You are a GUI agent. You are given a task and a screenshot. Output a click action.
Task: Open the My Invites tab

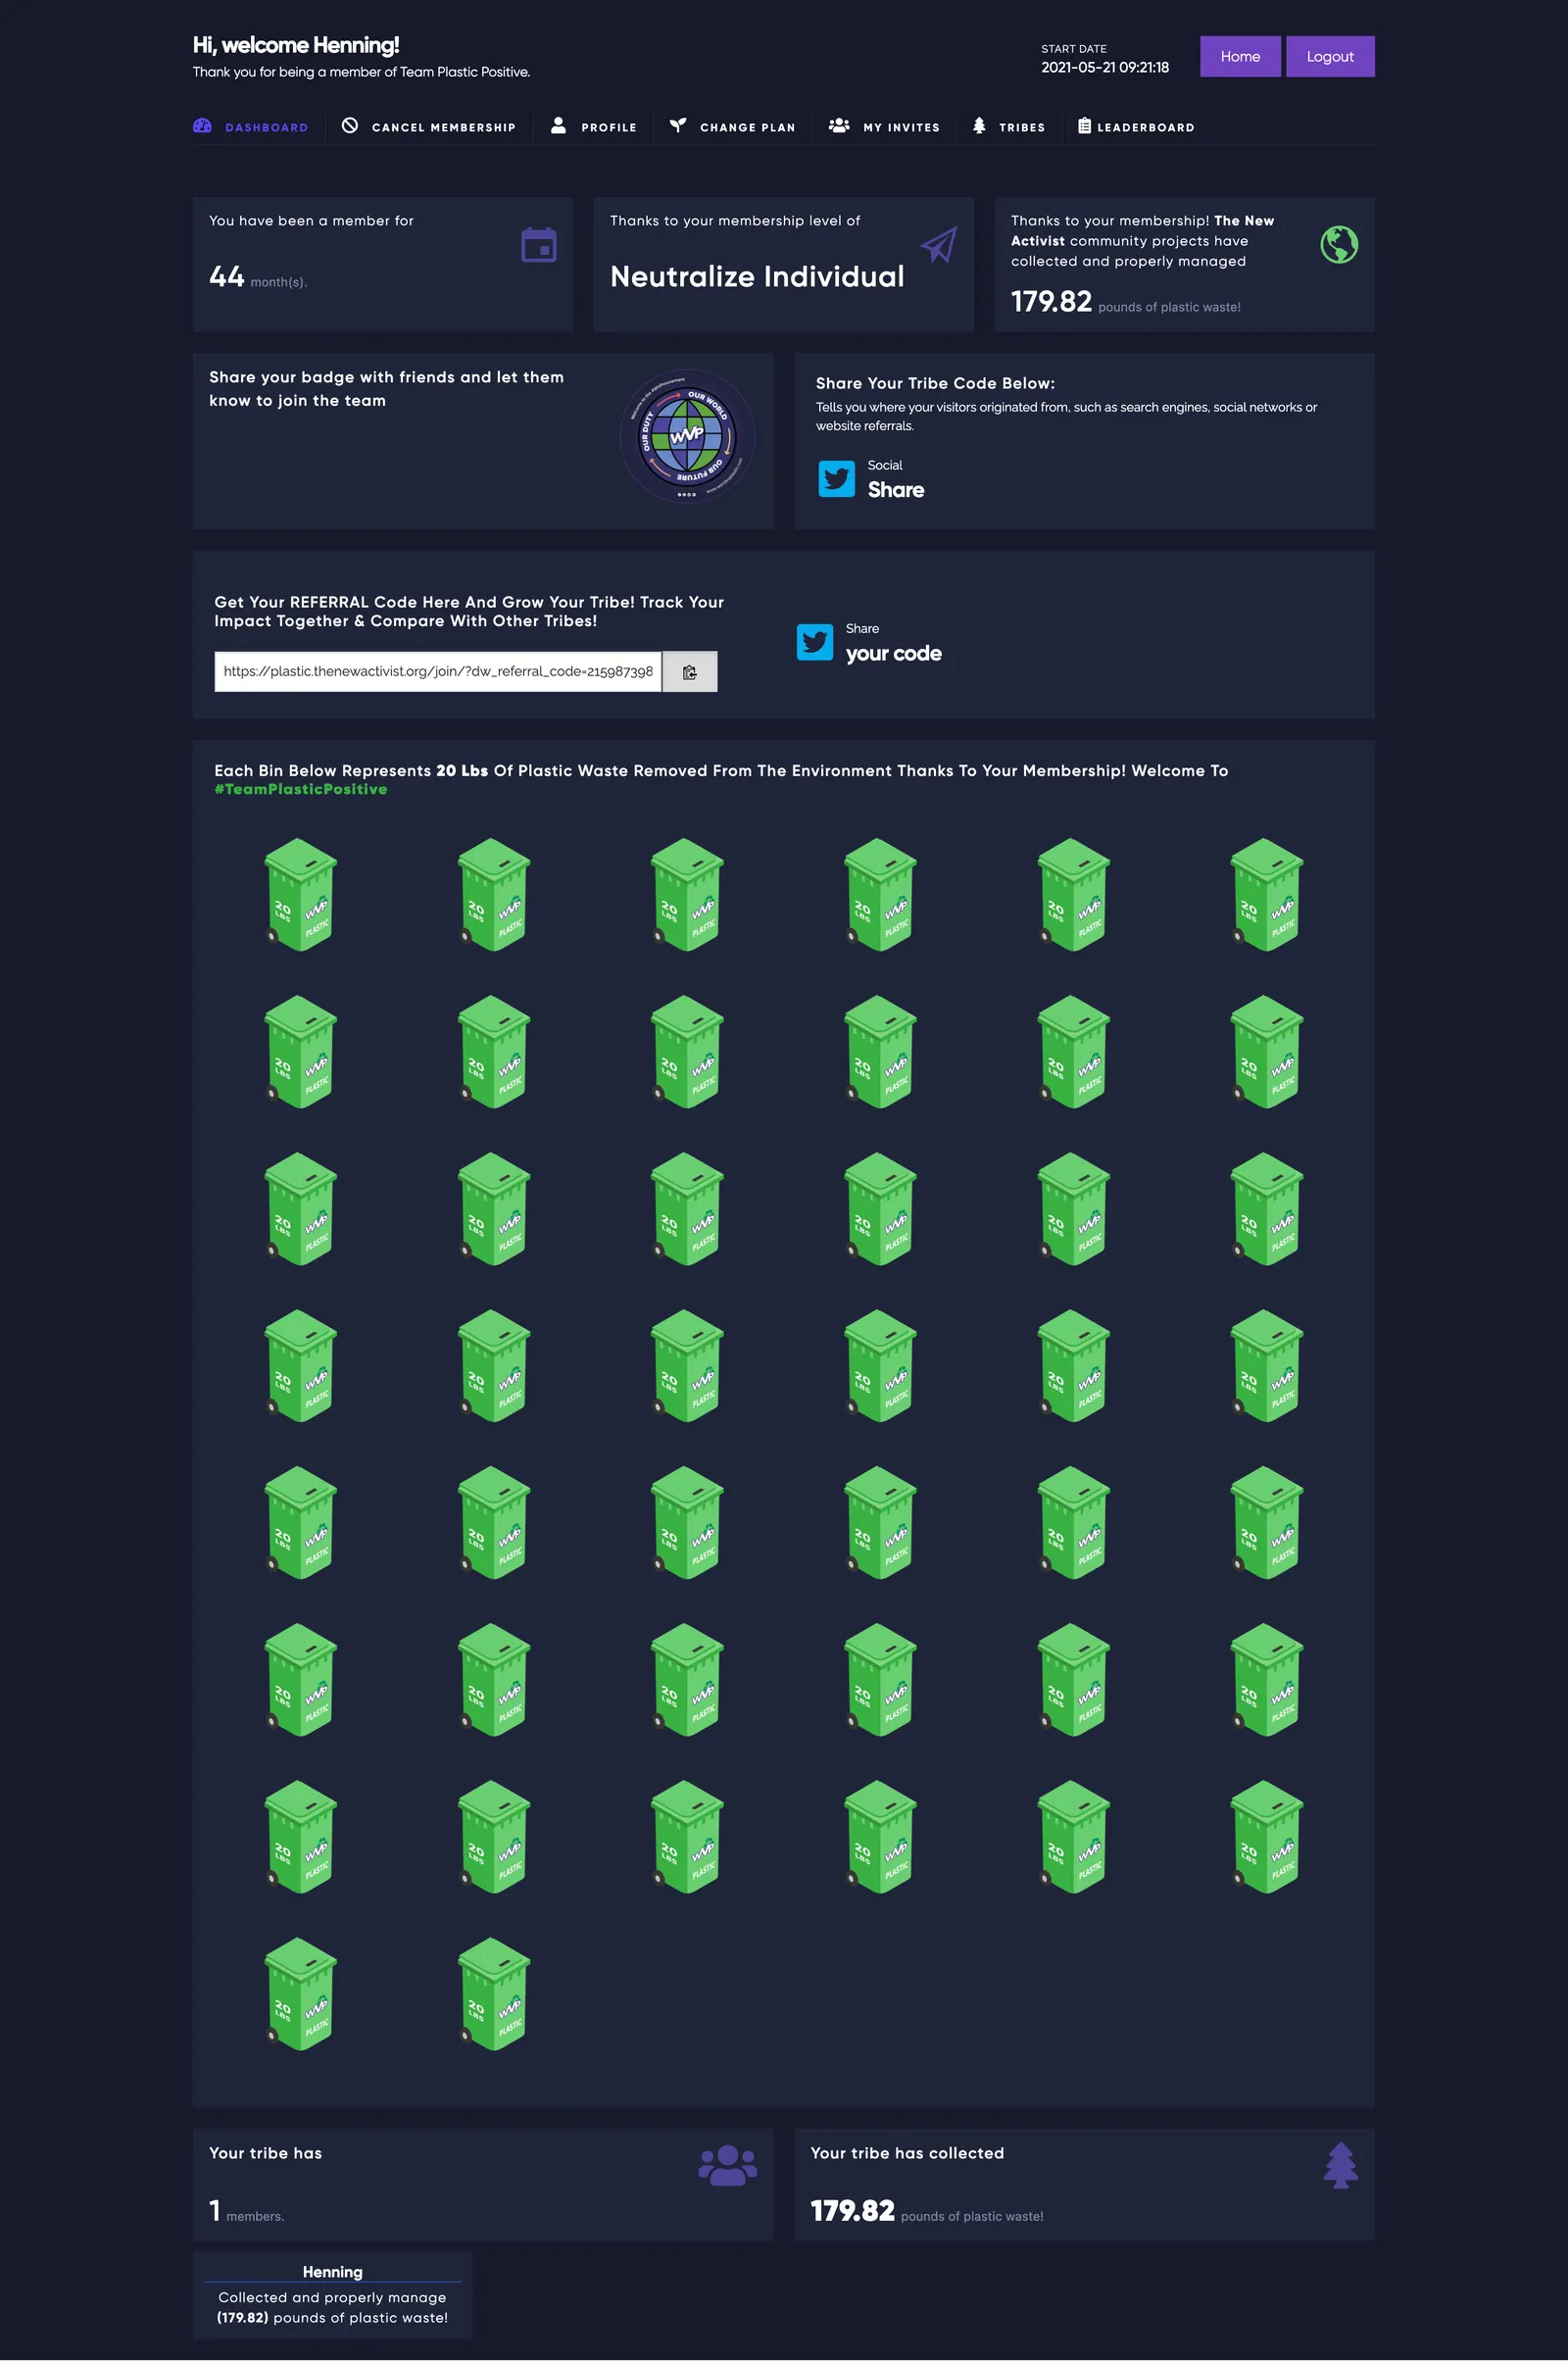click(x=884, y=127)
